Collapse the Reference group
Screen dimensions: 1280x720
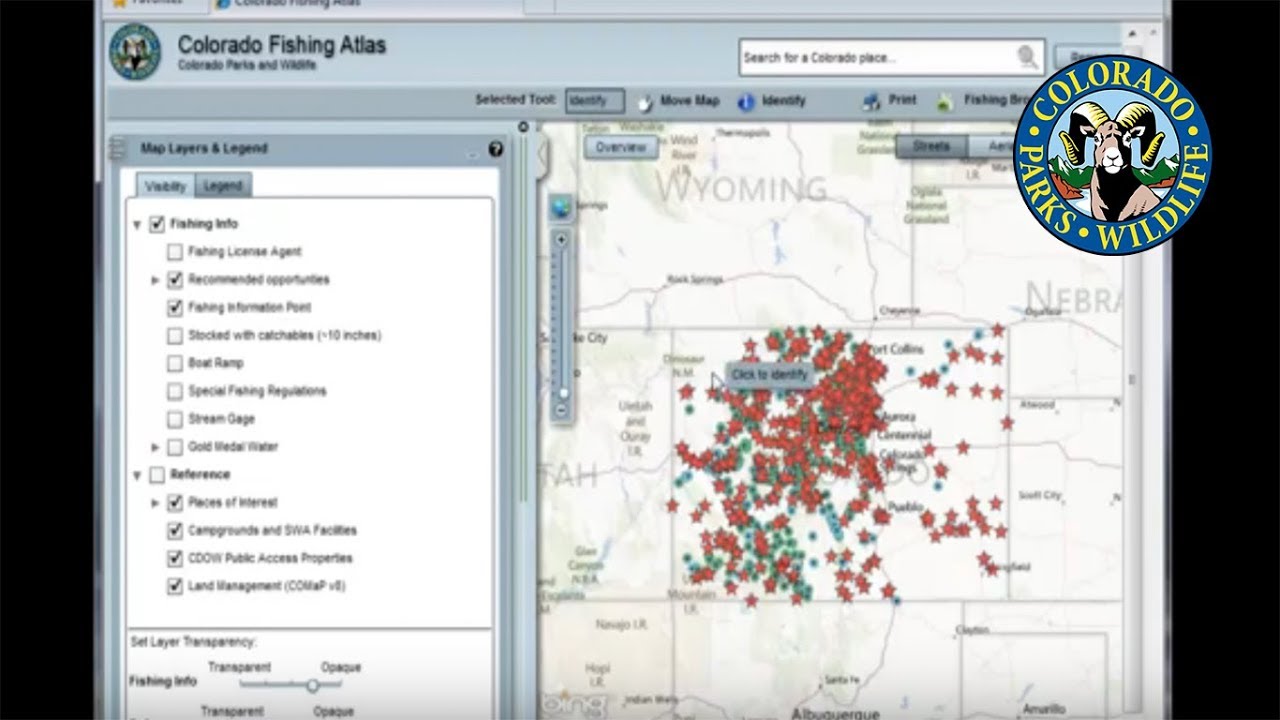pos(137,475)
